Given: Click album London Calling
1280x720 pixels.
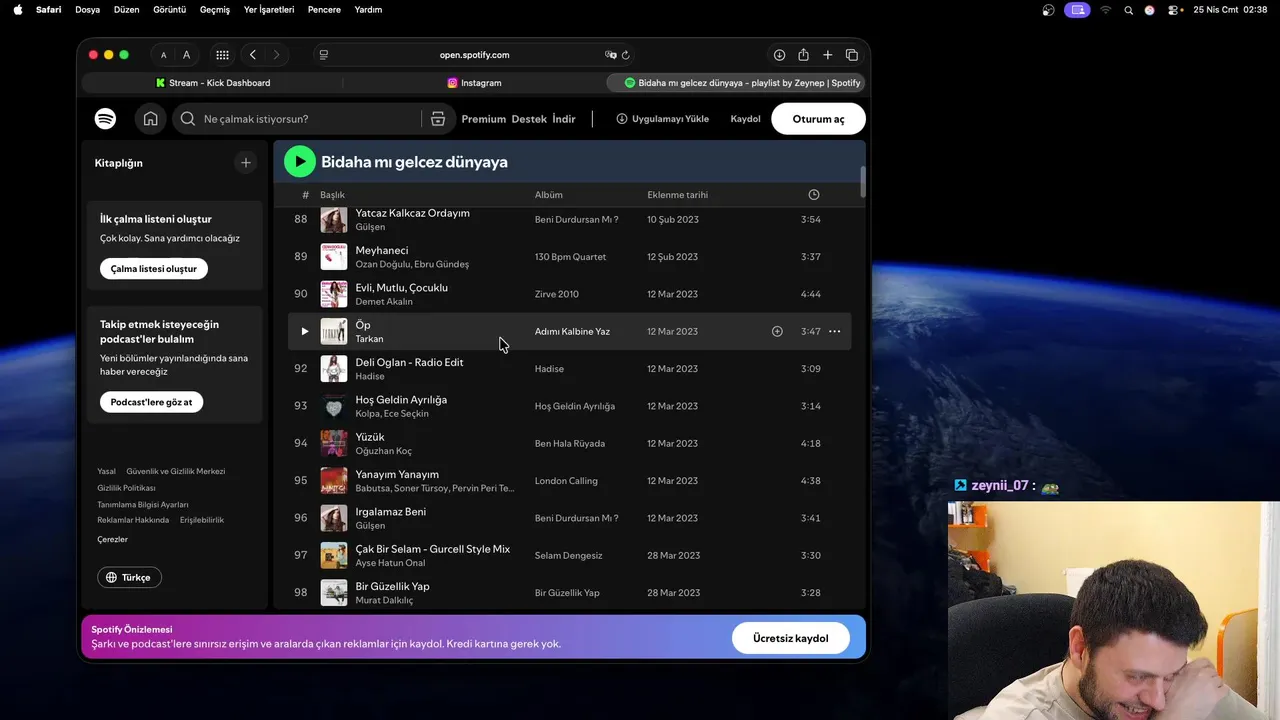Looking at the screenshot, I should click(566, 481).
